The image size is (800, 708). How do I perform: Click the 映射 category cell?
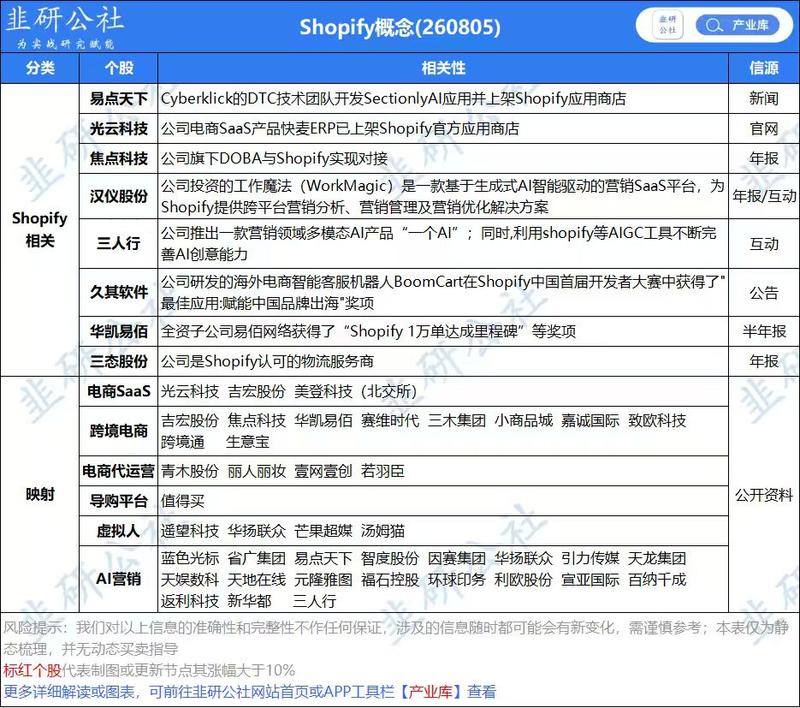coord(40,494)
